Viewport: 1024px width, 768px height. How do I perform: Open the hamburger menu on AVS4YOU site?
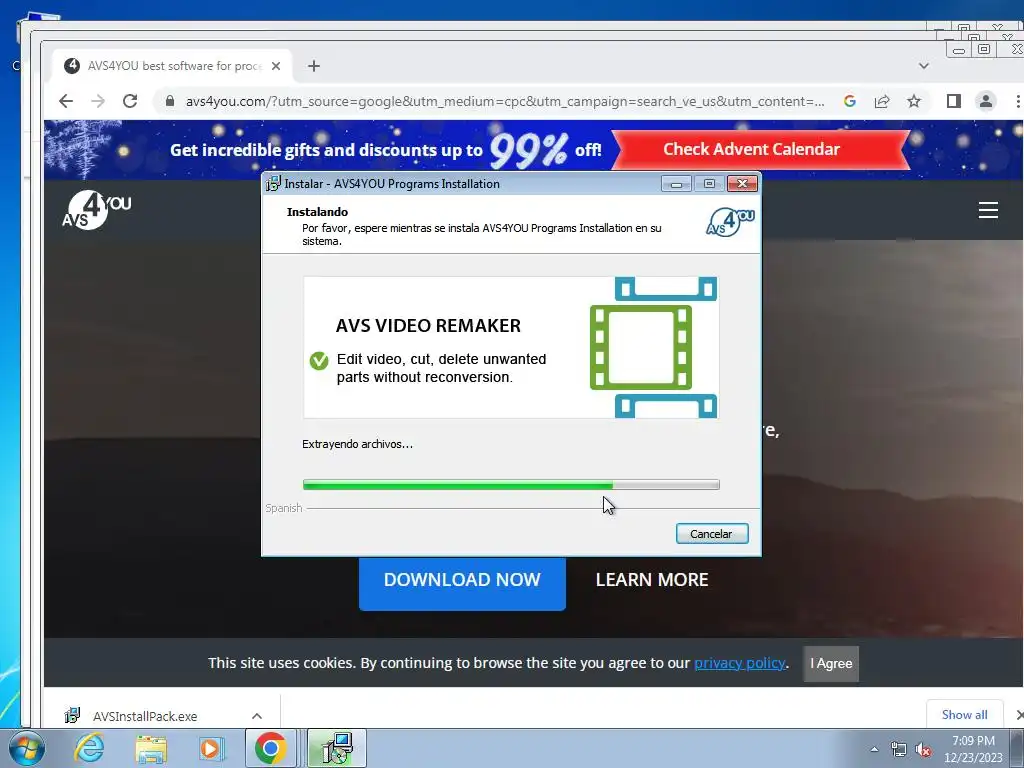[x=988, y=210]
